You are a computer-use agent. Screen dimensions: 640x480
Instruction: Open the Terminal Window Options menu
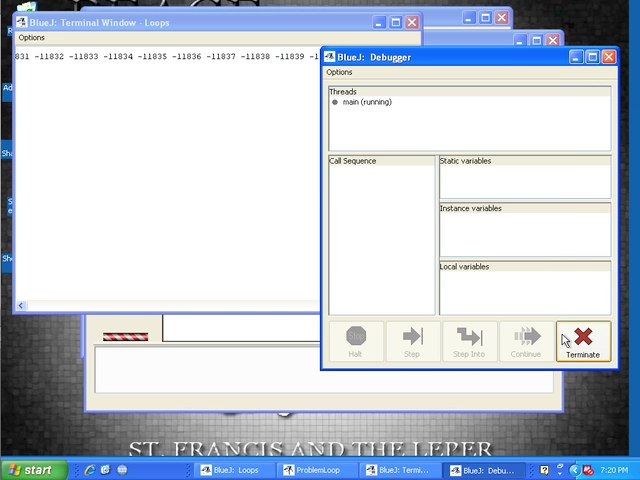[x=31, y=38]
